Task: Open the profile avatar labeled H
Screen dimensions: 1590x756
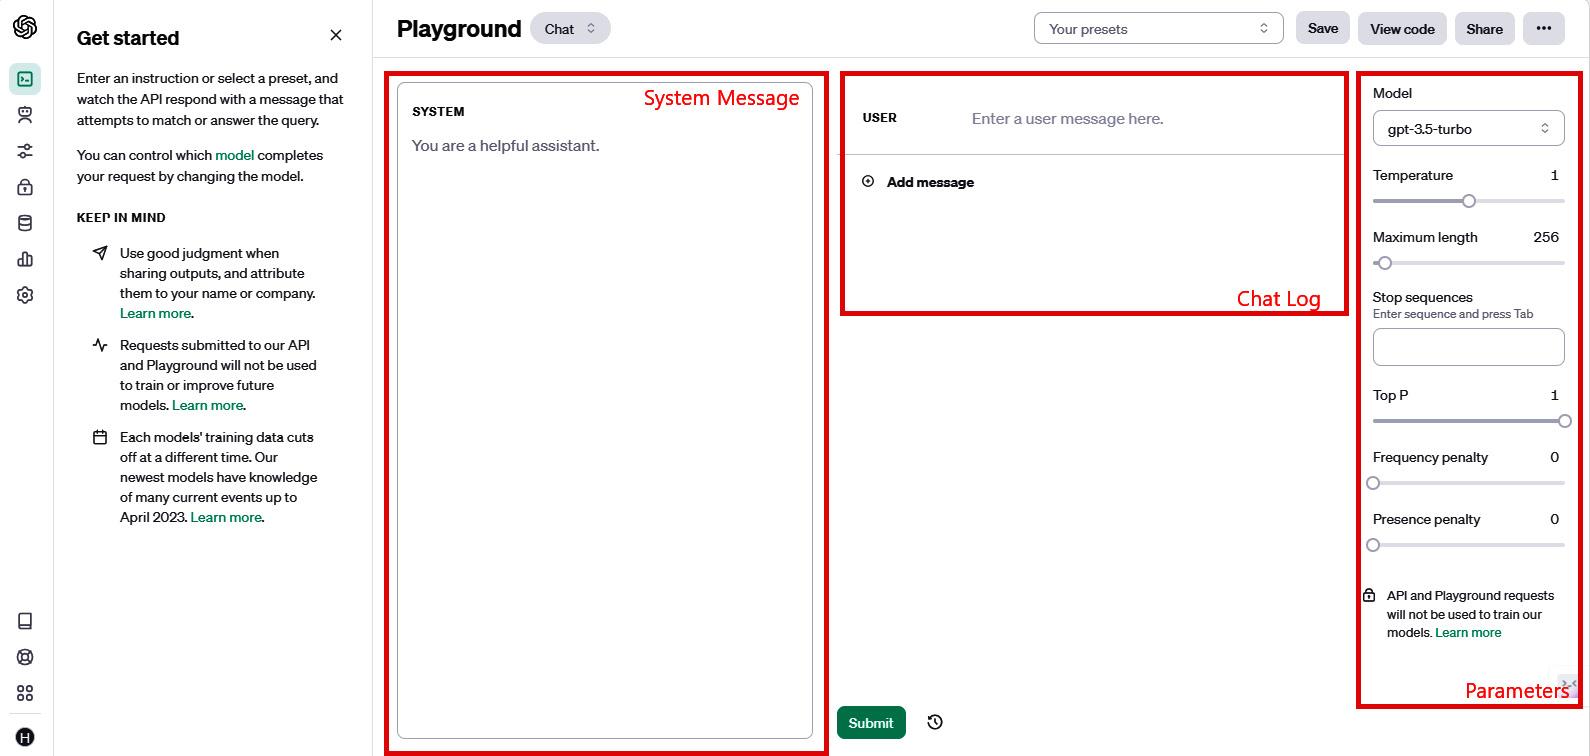Action: click(x=25, y=737)
